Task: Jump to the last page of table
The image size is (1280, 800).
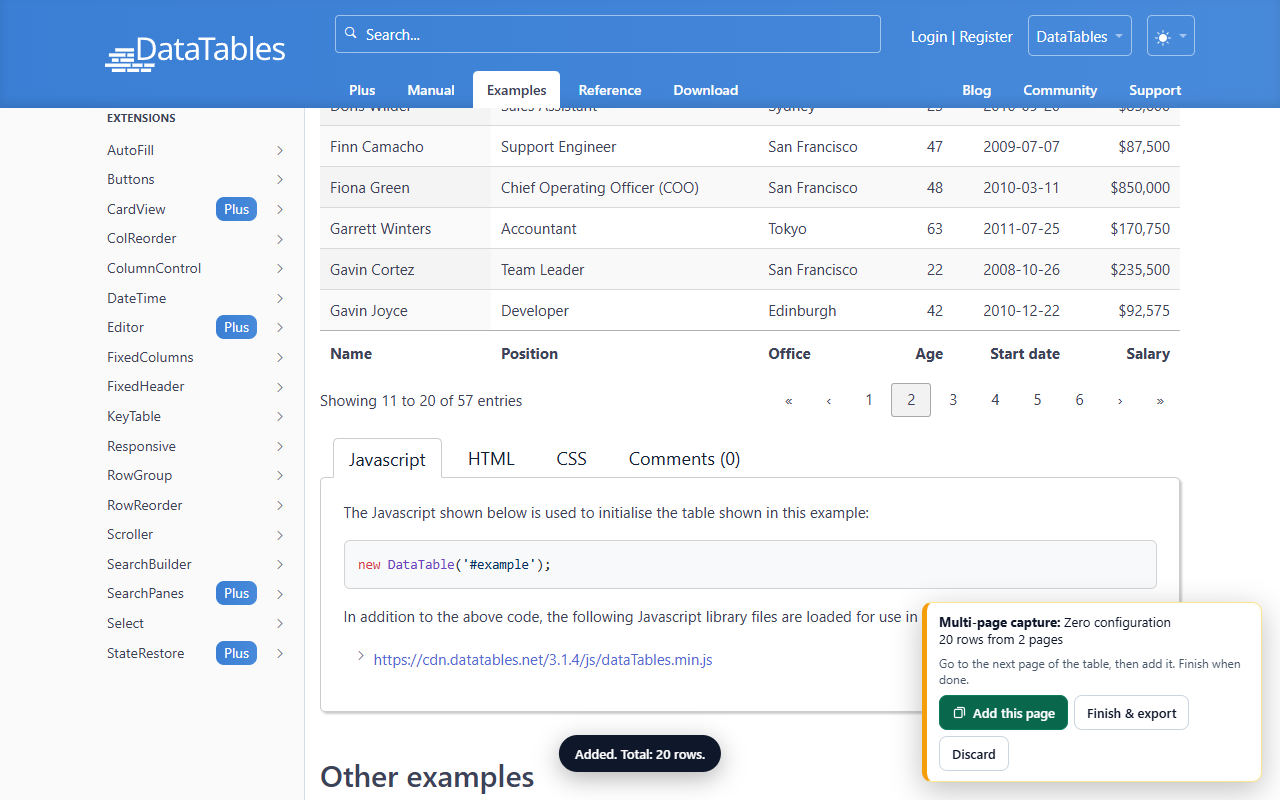Action: [x=1160, y=400]
